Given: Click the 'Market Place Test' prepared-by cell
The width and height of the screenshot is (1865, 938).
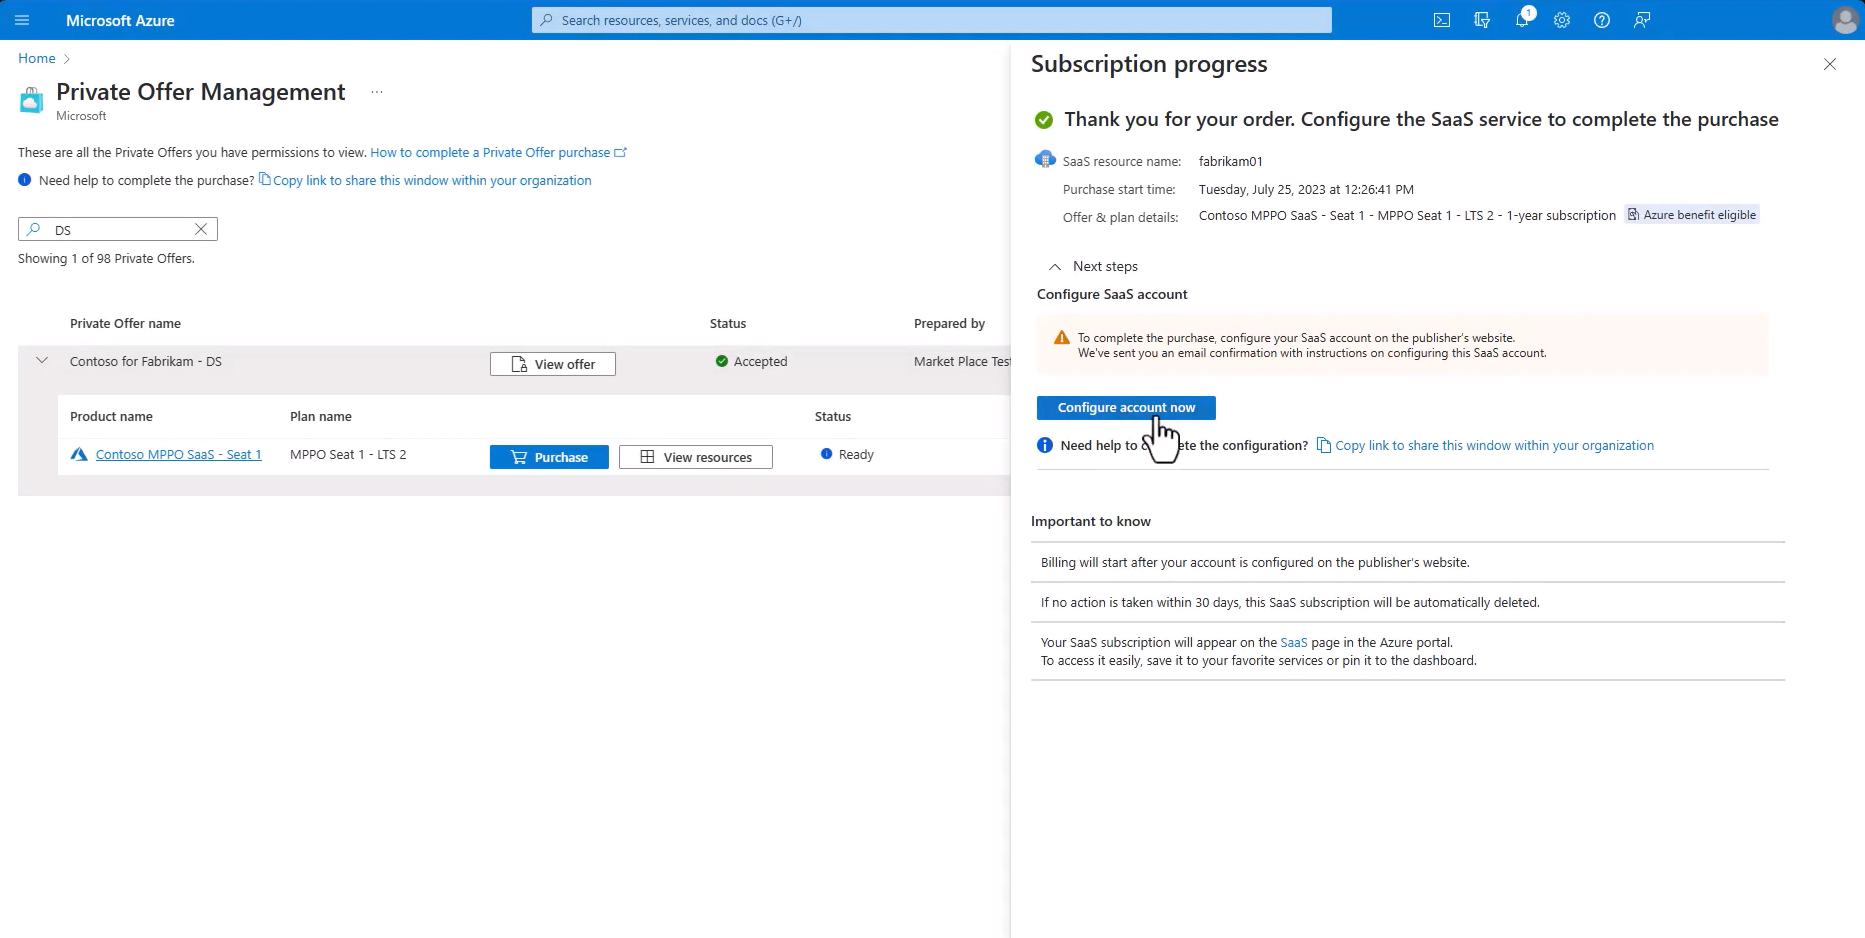Looking at the screenshot, I should click(962, 362).
